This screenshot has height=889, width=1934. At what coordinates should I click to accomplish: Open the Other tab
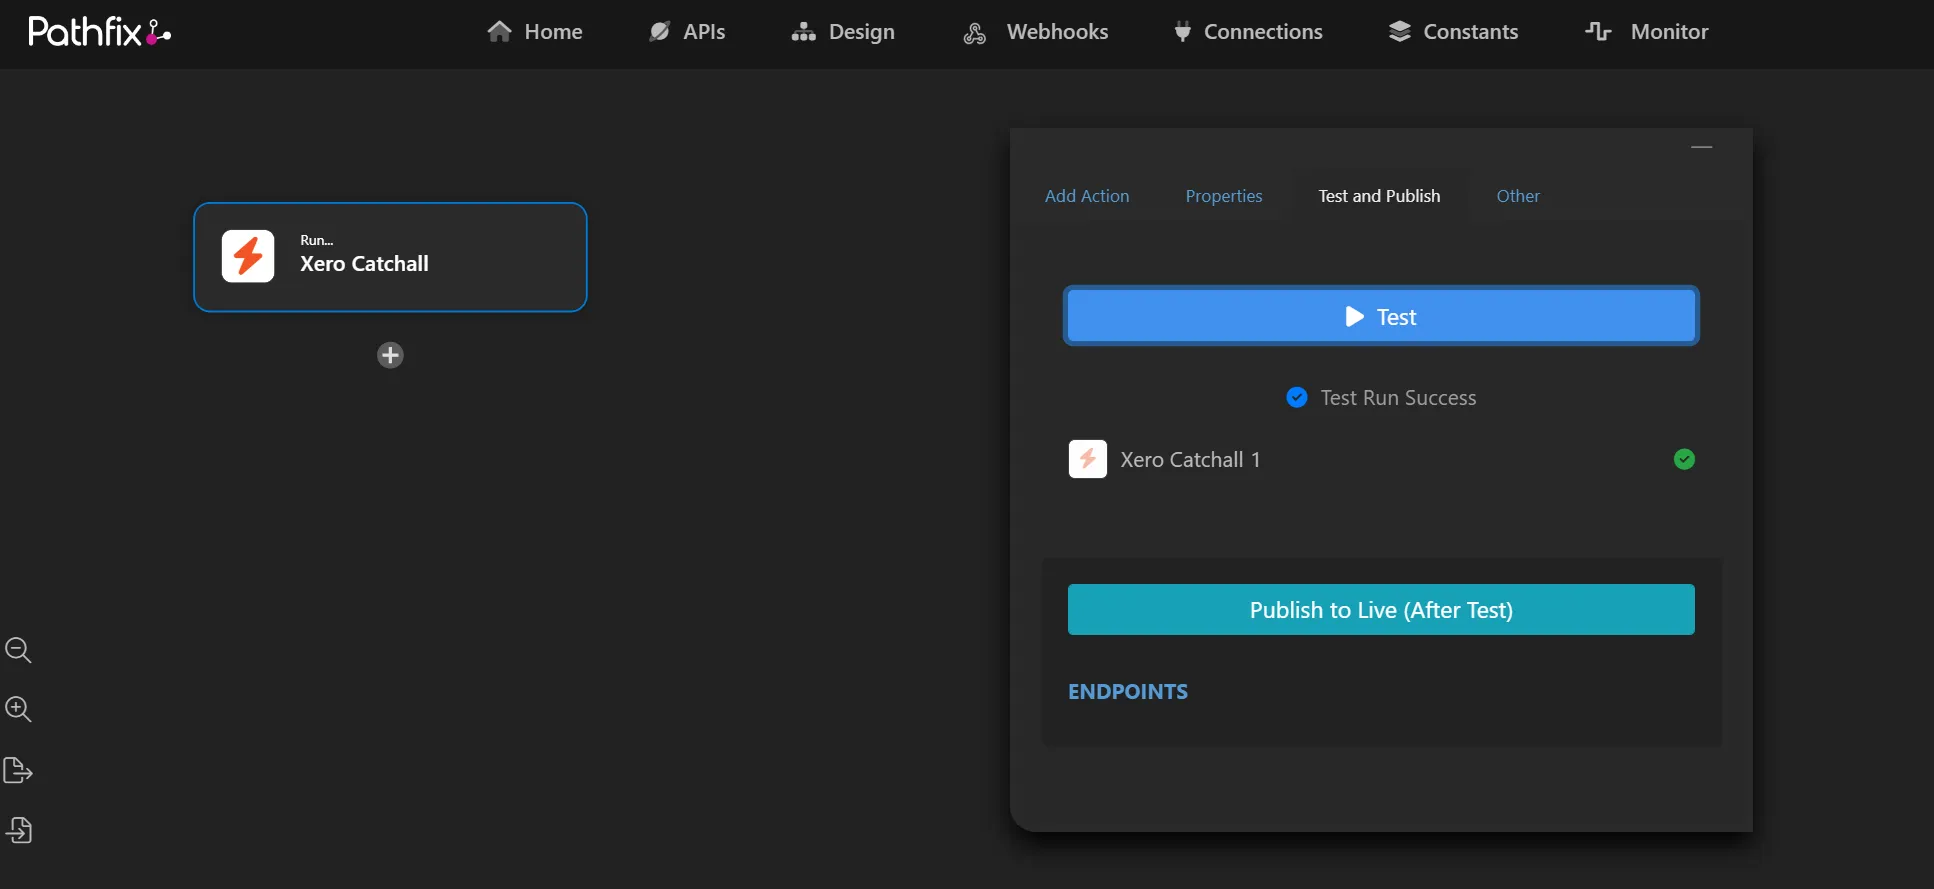point(1518,196)
